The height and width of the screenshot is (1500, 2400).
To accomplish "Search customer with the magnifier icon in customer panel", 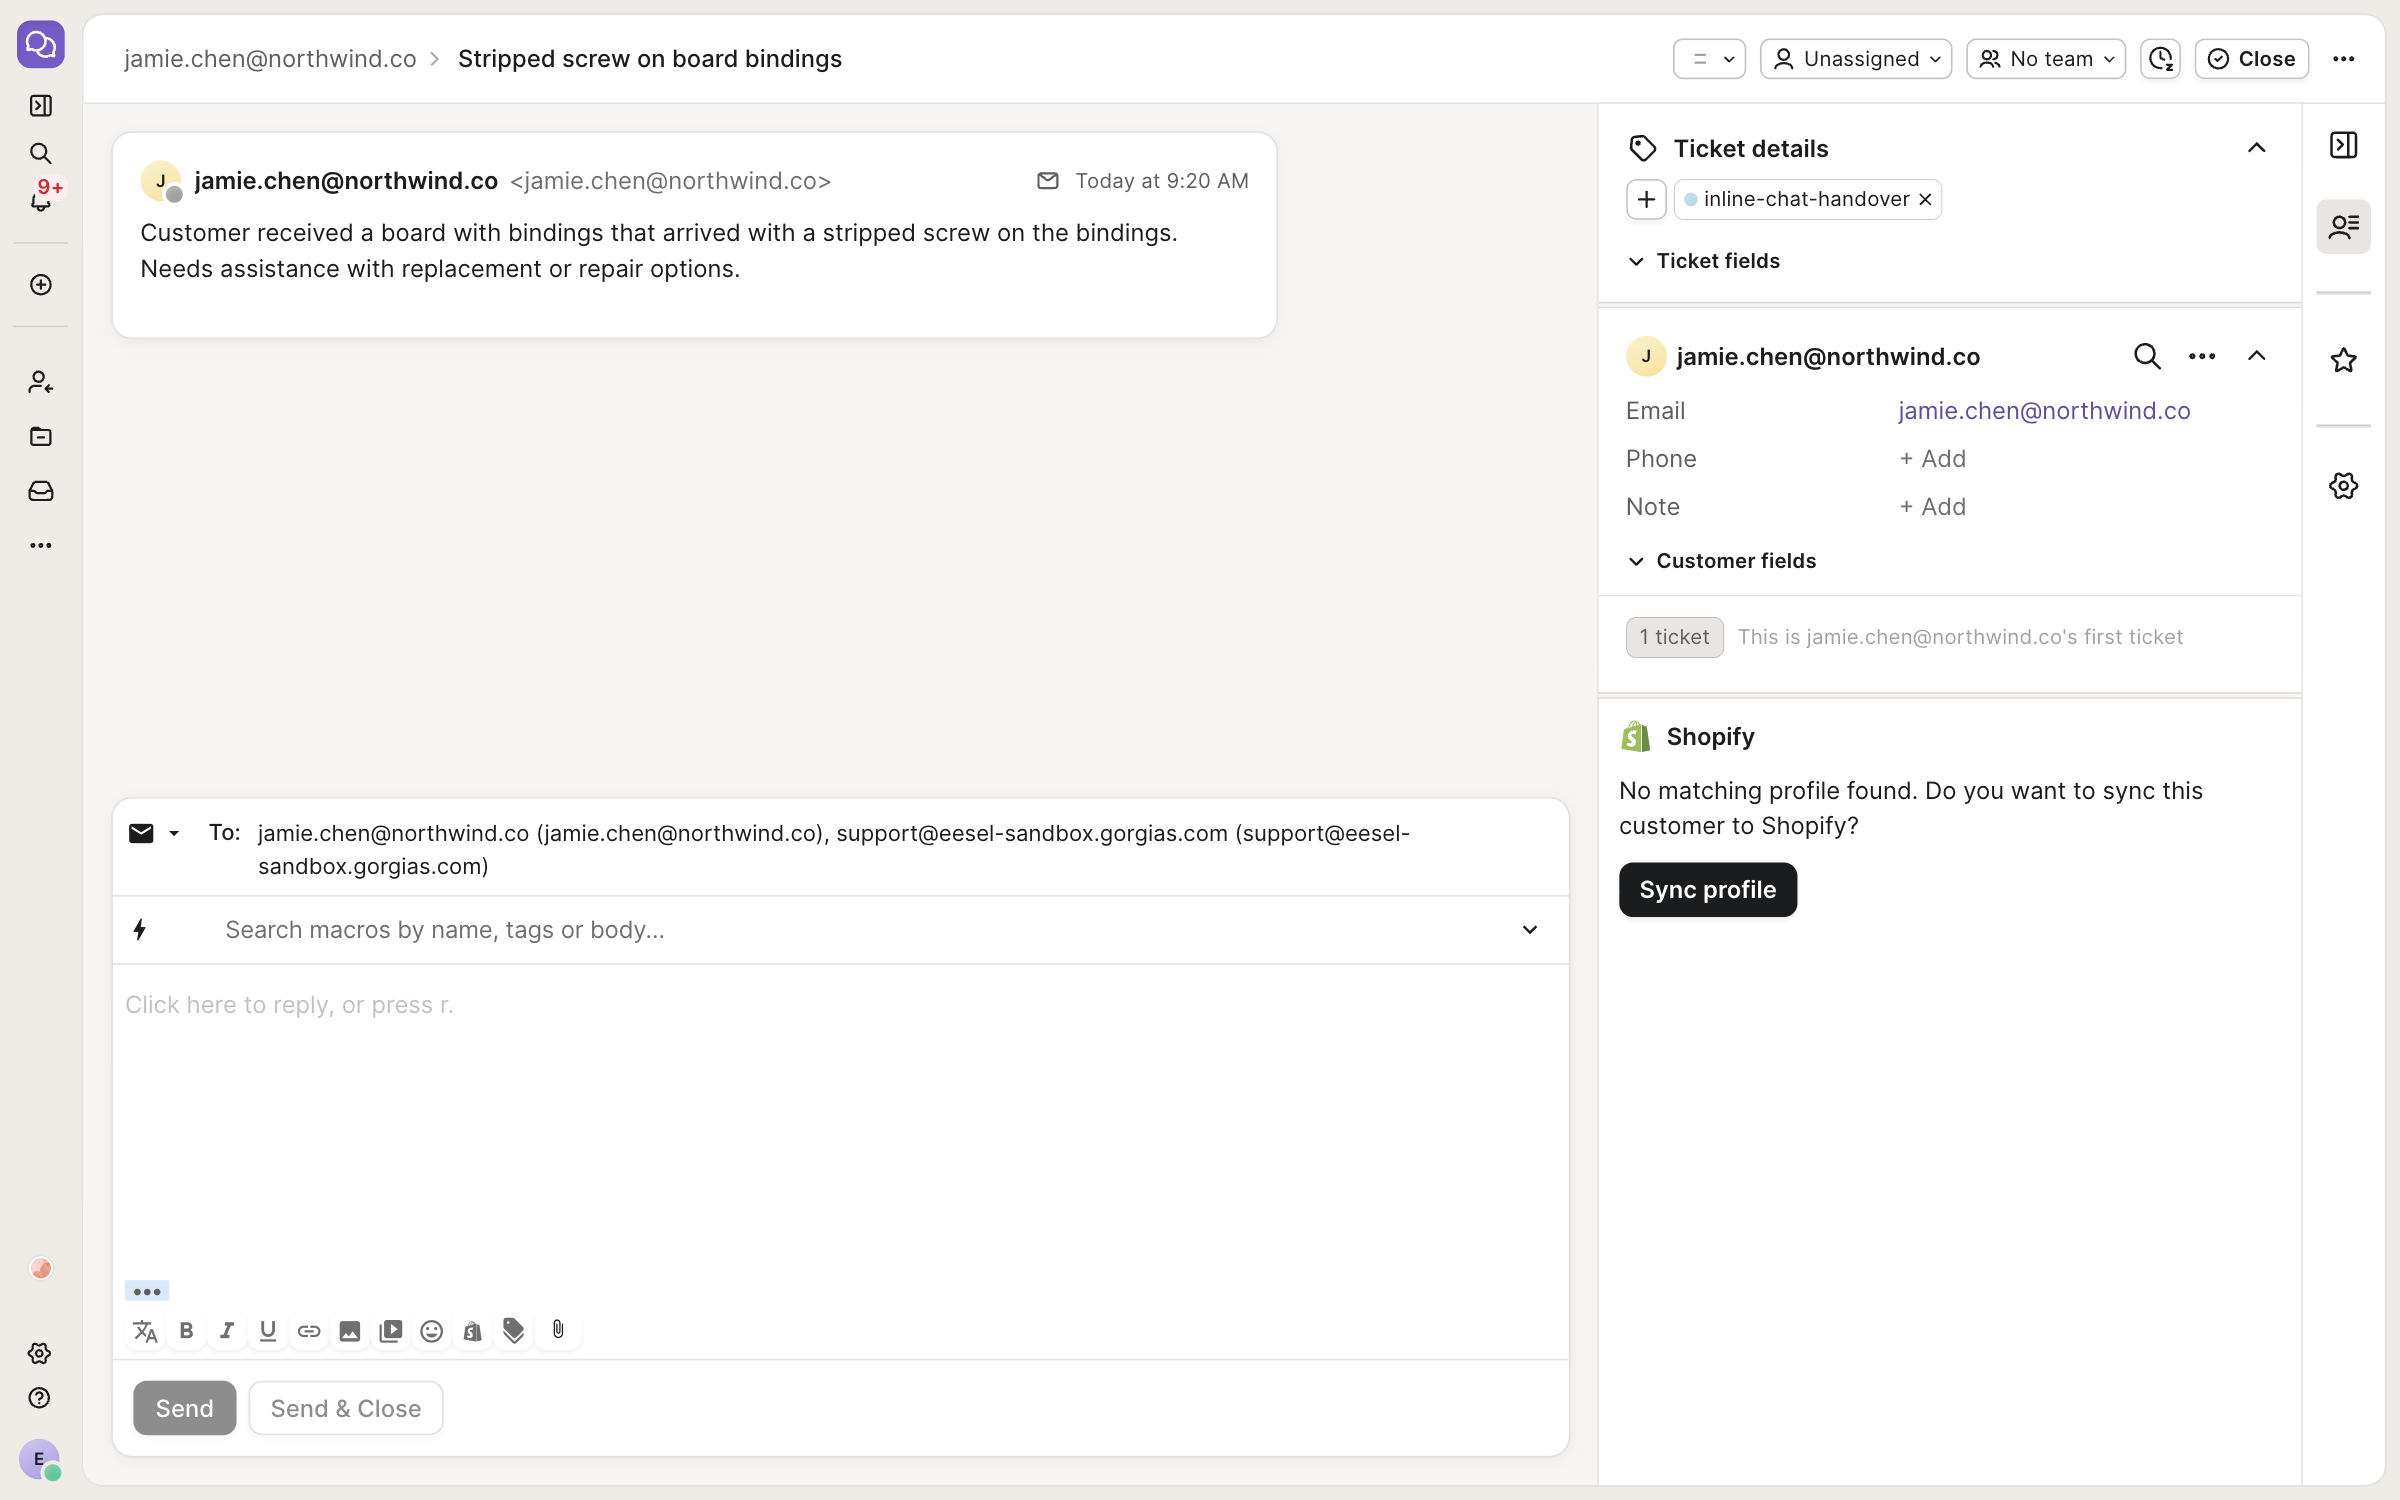I will coord(2147,356).
